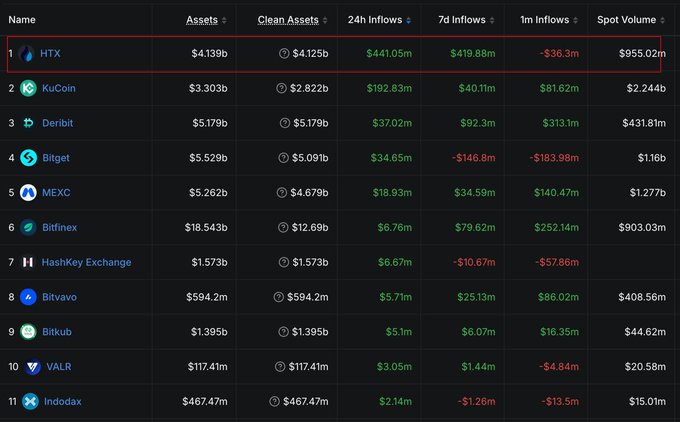Sort table by 7d Inflows arrows
The width and height of the screenshot is (680, 422).
click(492, 20)
